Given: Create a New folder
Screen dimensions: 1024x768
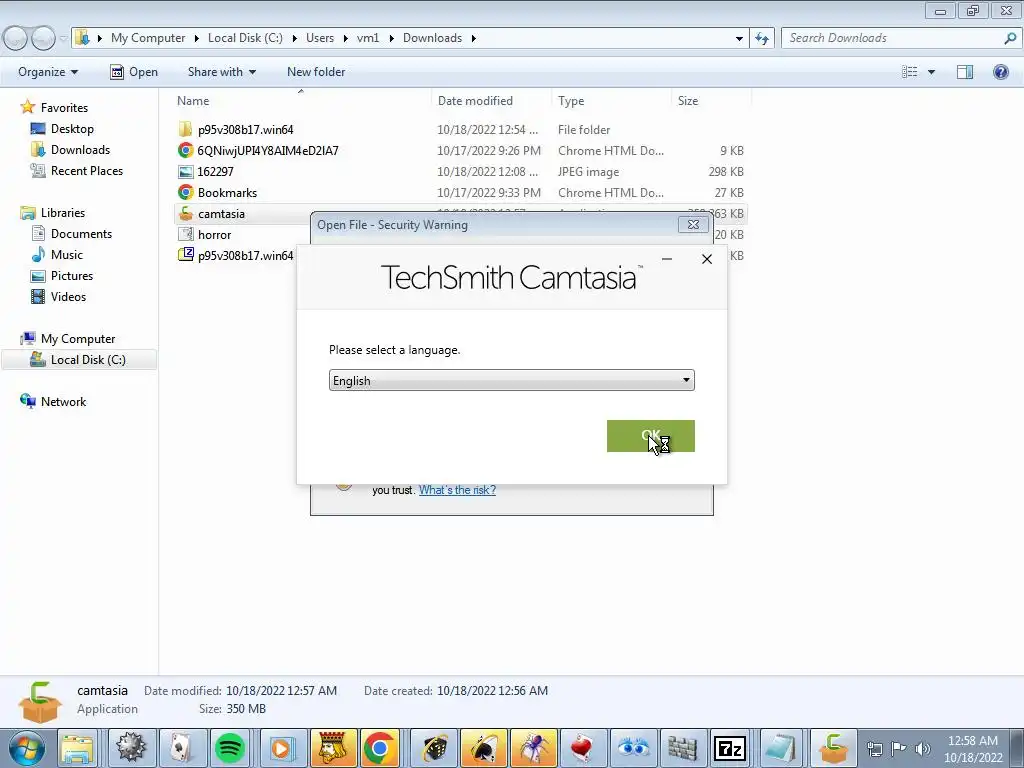Looking at the screenshot, I should (x=316, y=72).
